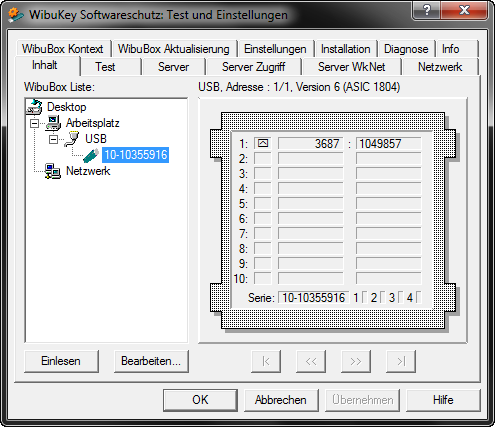Select Arbeitsplatz label in the tree
495x427 pixels.
[93, 123]
